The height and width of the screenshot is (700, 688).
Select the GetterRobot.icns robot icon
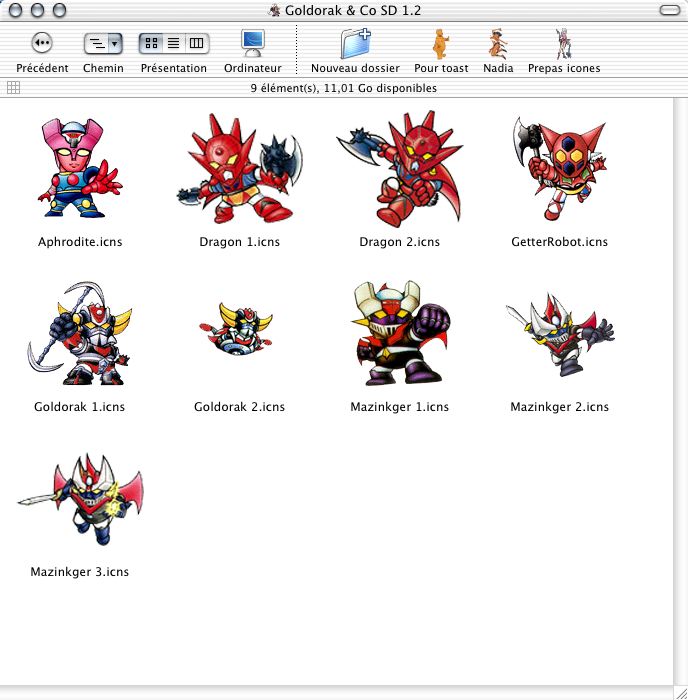tap(559, 168)
